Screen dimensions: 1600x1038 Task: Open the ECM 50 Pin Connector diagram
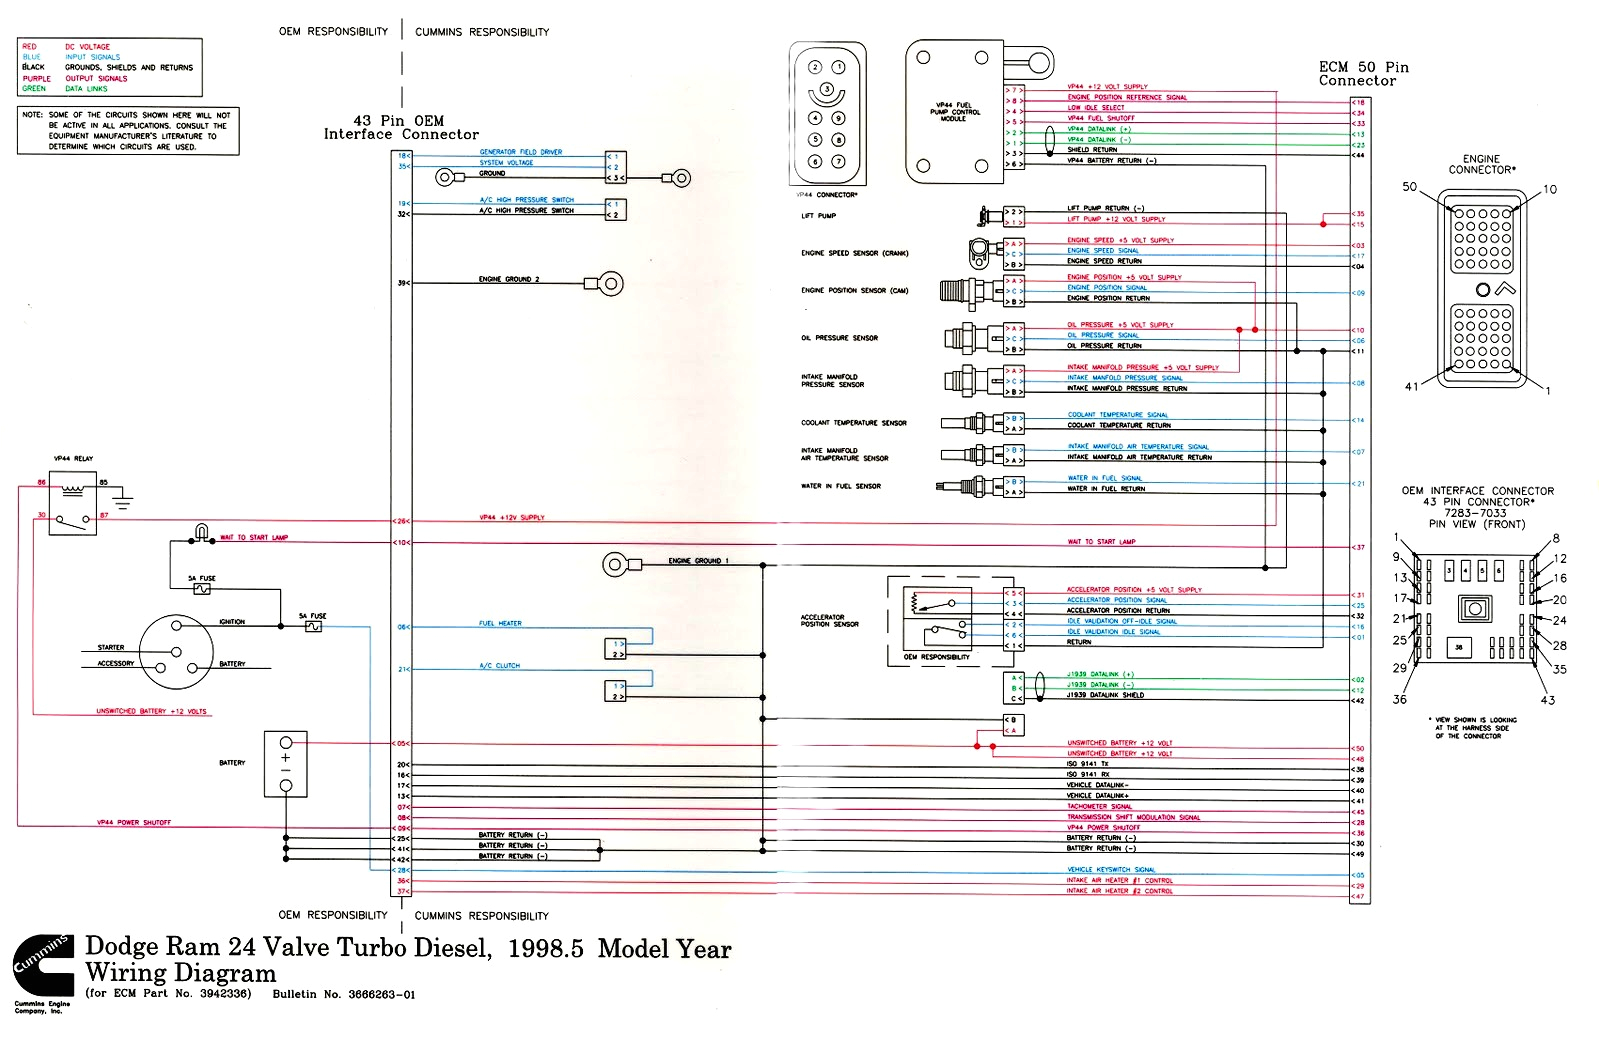1363,74
